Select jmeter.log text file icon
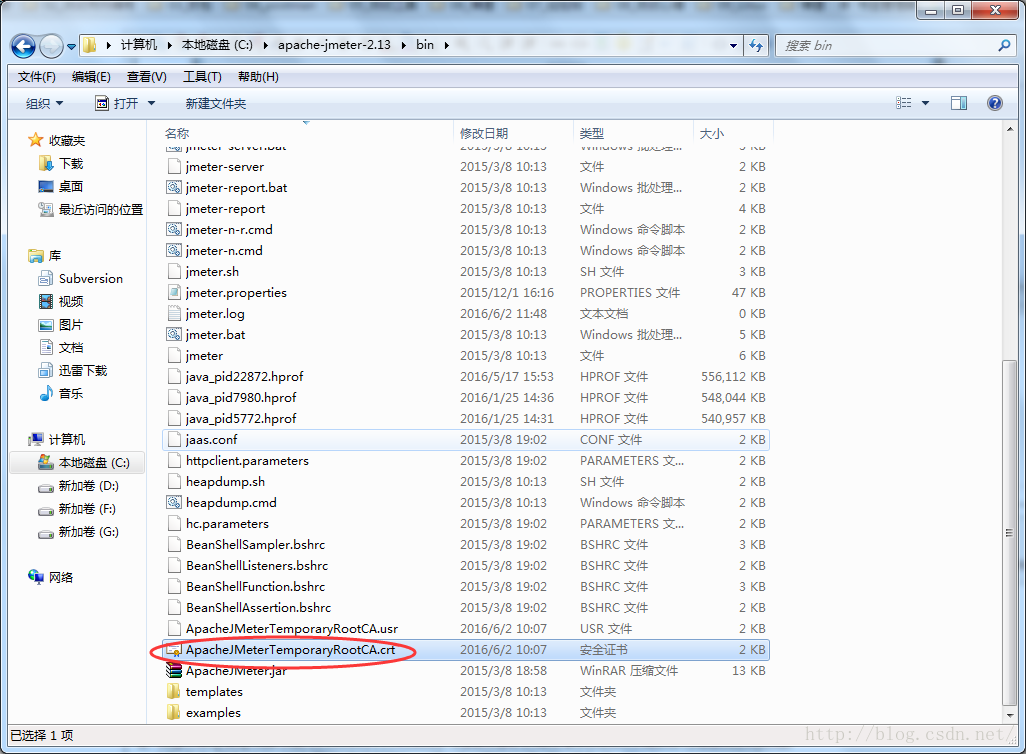The image size is (1026, 754). click(173, 314)
